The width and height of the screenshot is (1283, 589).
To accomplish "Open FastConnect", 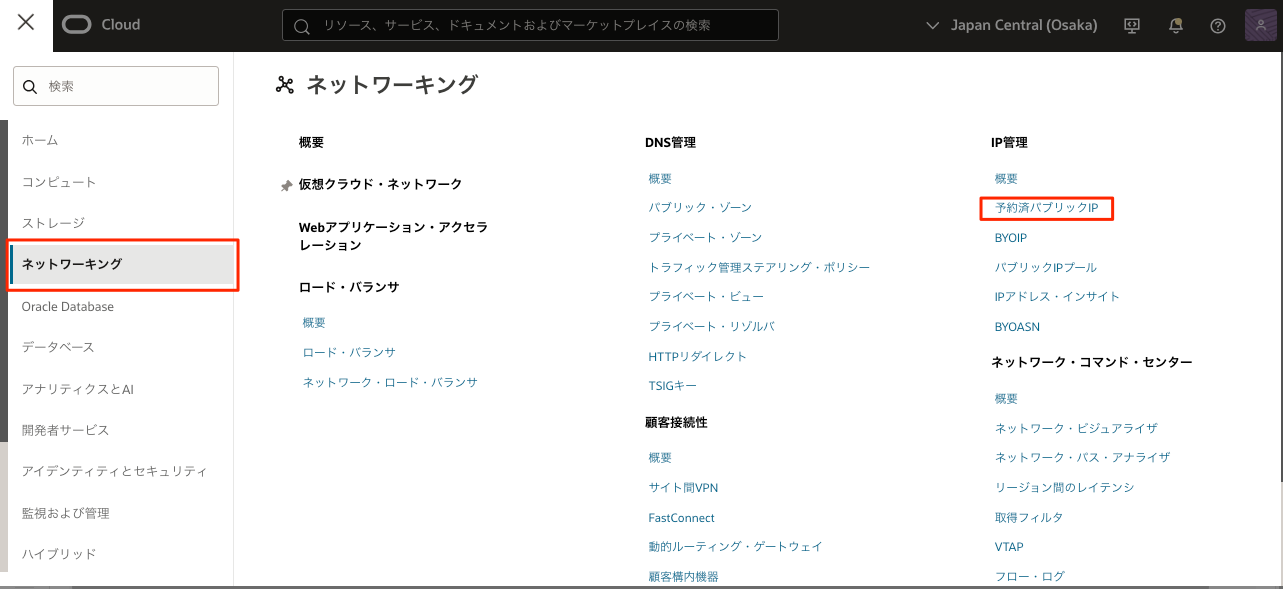I will click(x=682, y=518).
